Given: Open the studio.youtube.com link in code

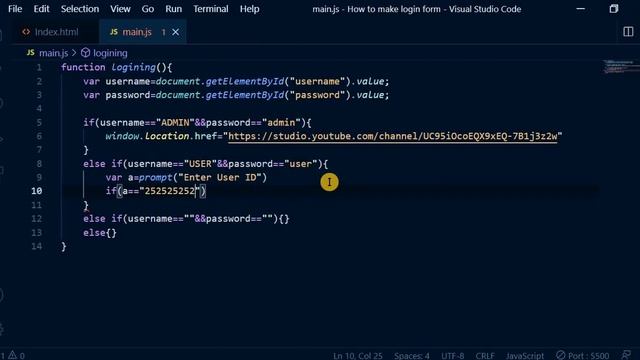Looking at the screenshot, I should coord(393,136).
